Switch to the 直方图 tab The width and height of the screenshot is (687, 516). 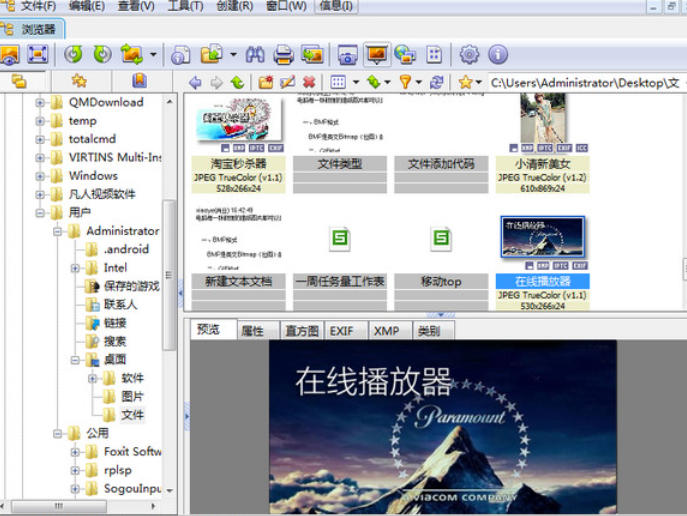tap(302, 331)
